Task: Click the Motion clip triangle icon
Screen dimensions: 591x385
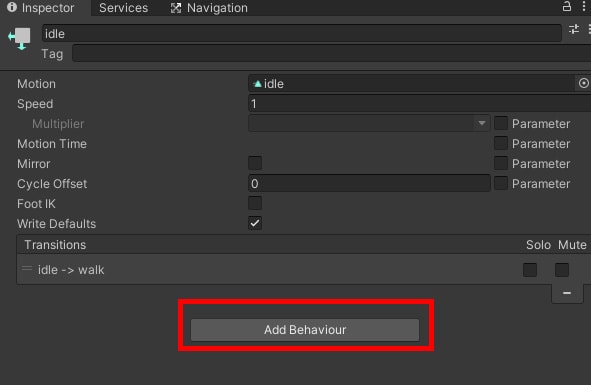Action: click(x=258, y=84)
